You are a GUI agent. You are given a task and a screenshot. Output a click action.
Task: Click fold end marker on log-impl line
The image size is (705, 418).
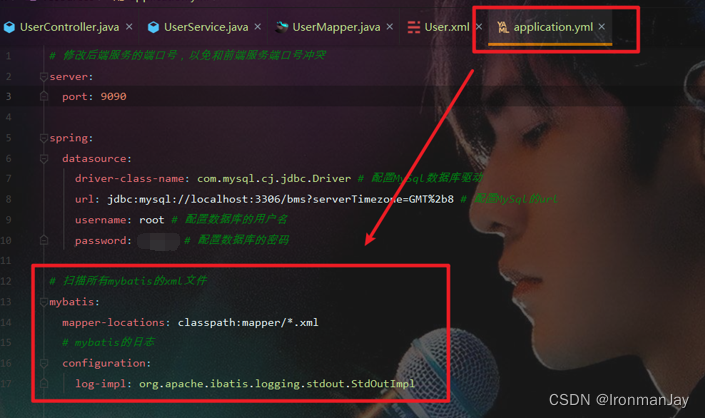tap(44, 384)
